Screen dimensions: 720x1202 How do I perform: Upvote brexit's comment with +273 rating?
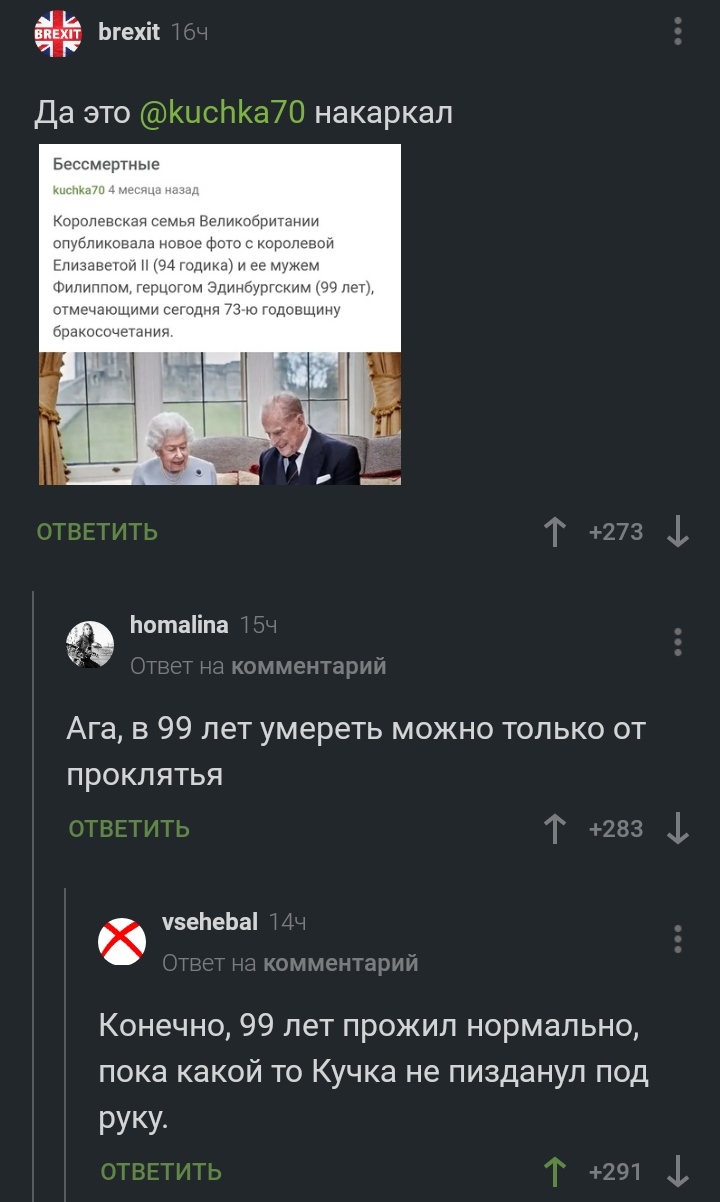coord(554,532)
